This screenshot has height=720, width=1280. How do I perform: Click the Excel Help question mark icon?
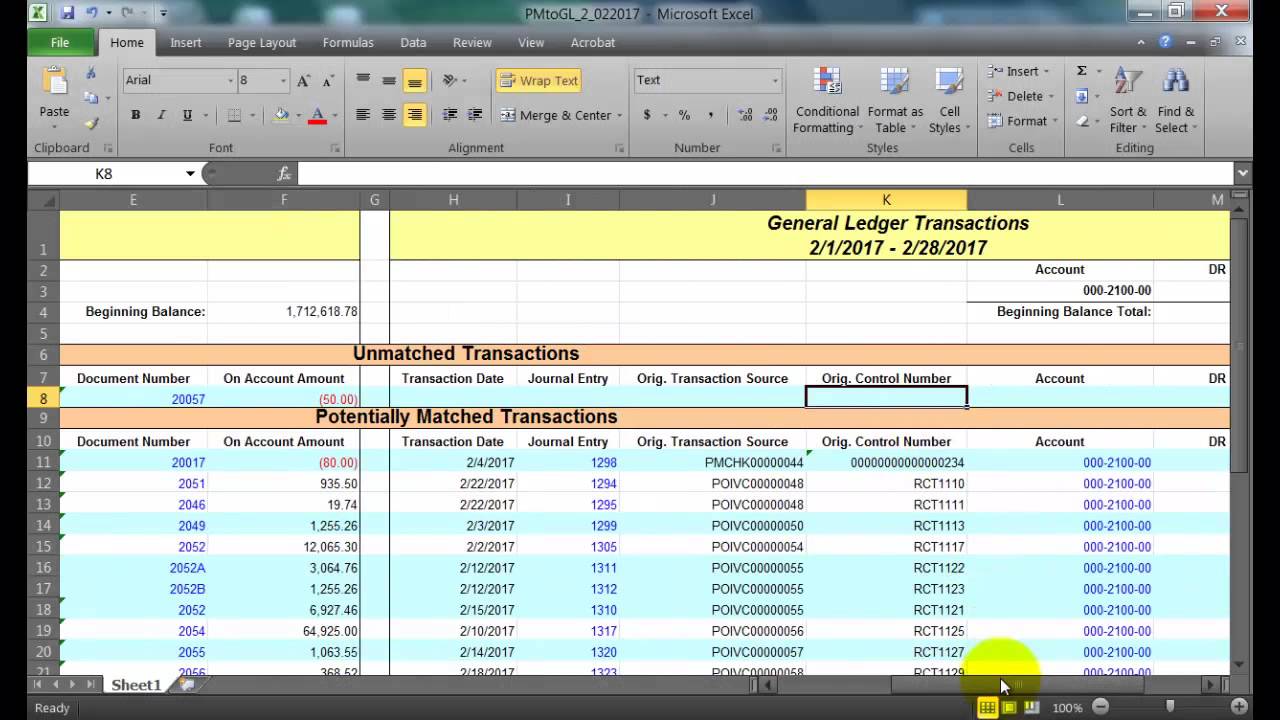[x=1165, y=42]
